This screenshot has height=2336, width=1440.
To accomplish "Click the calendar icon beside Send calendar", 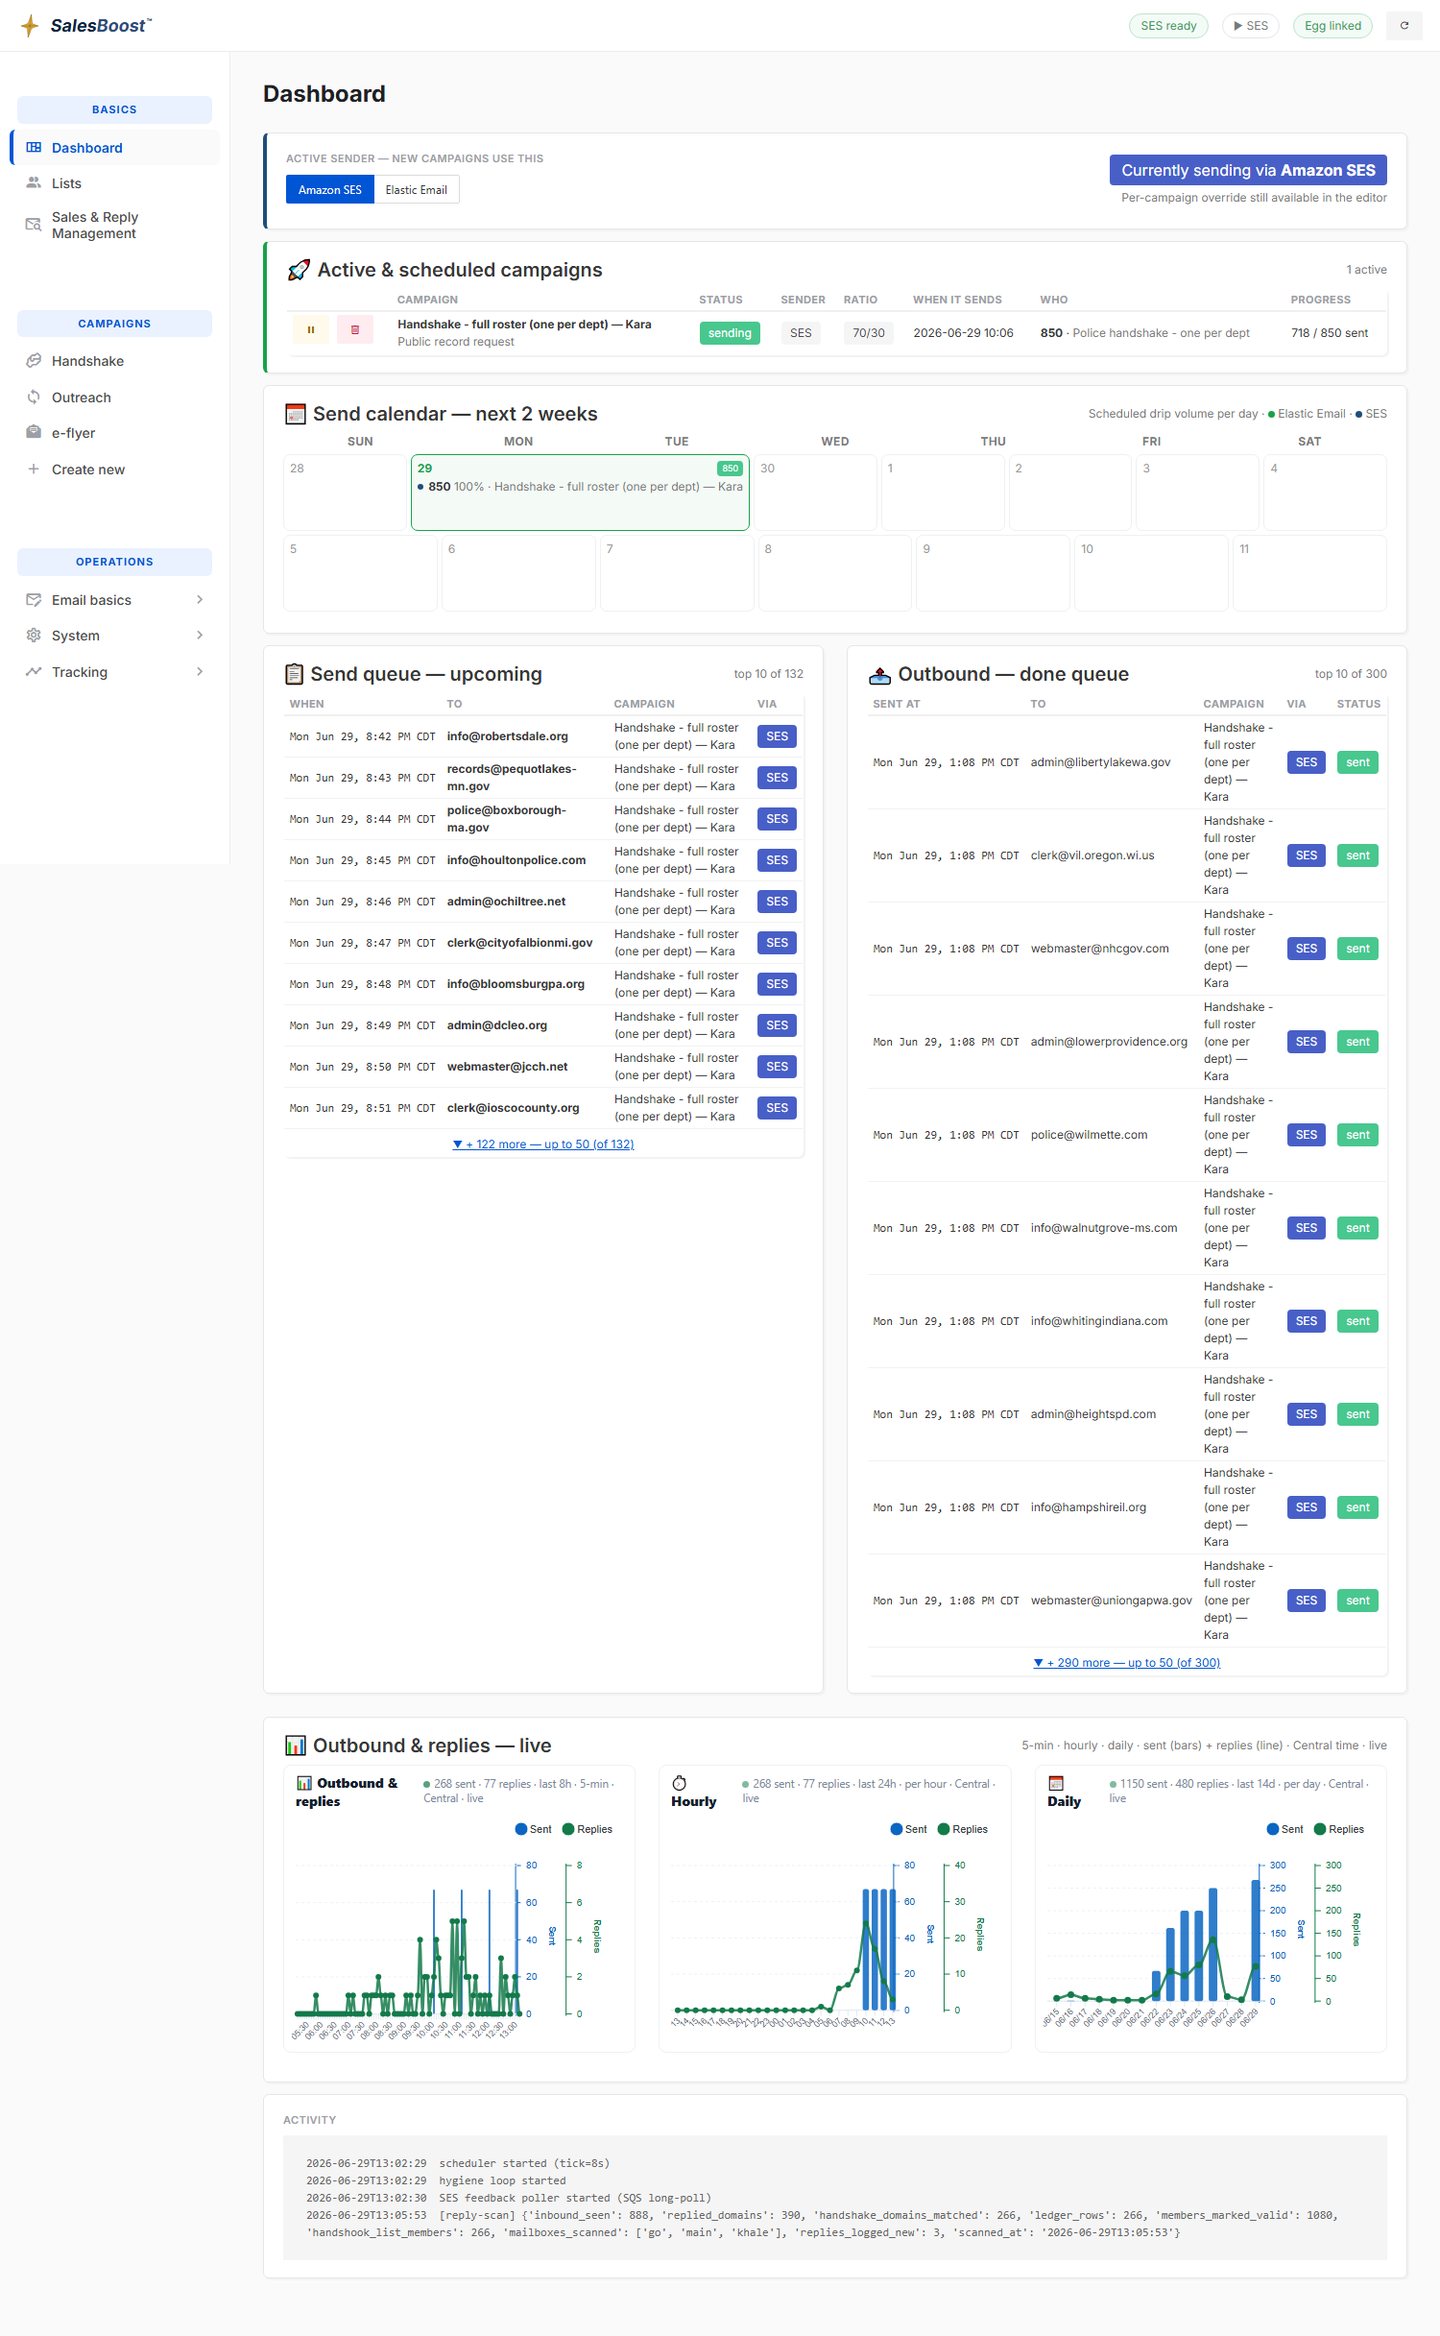I will click(295, 414).
